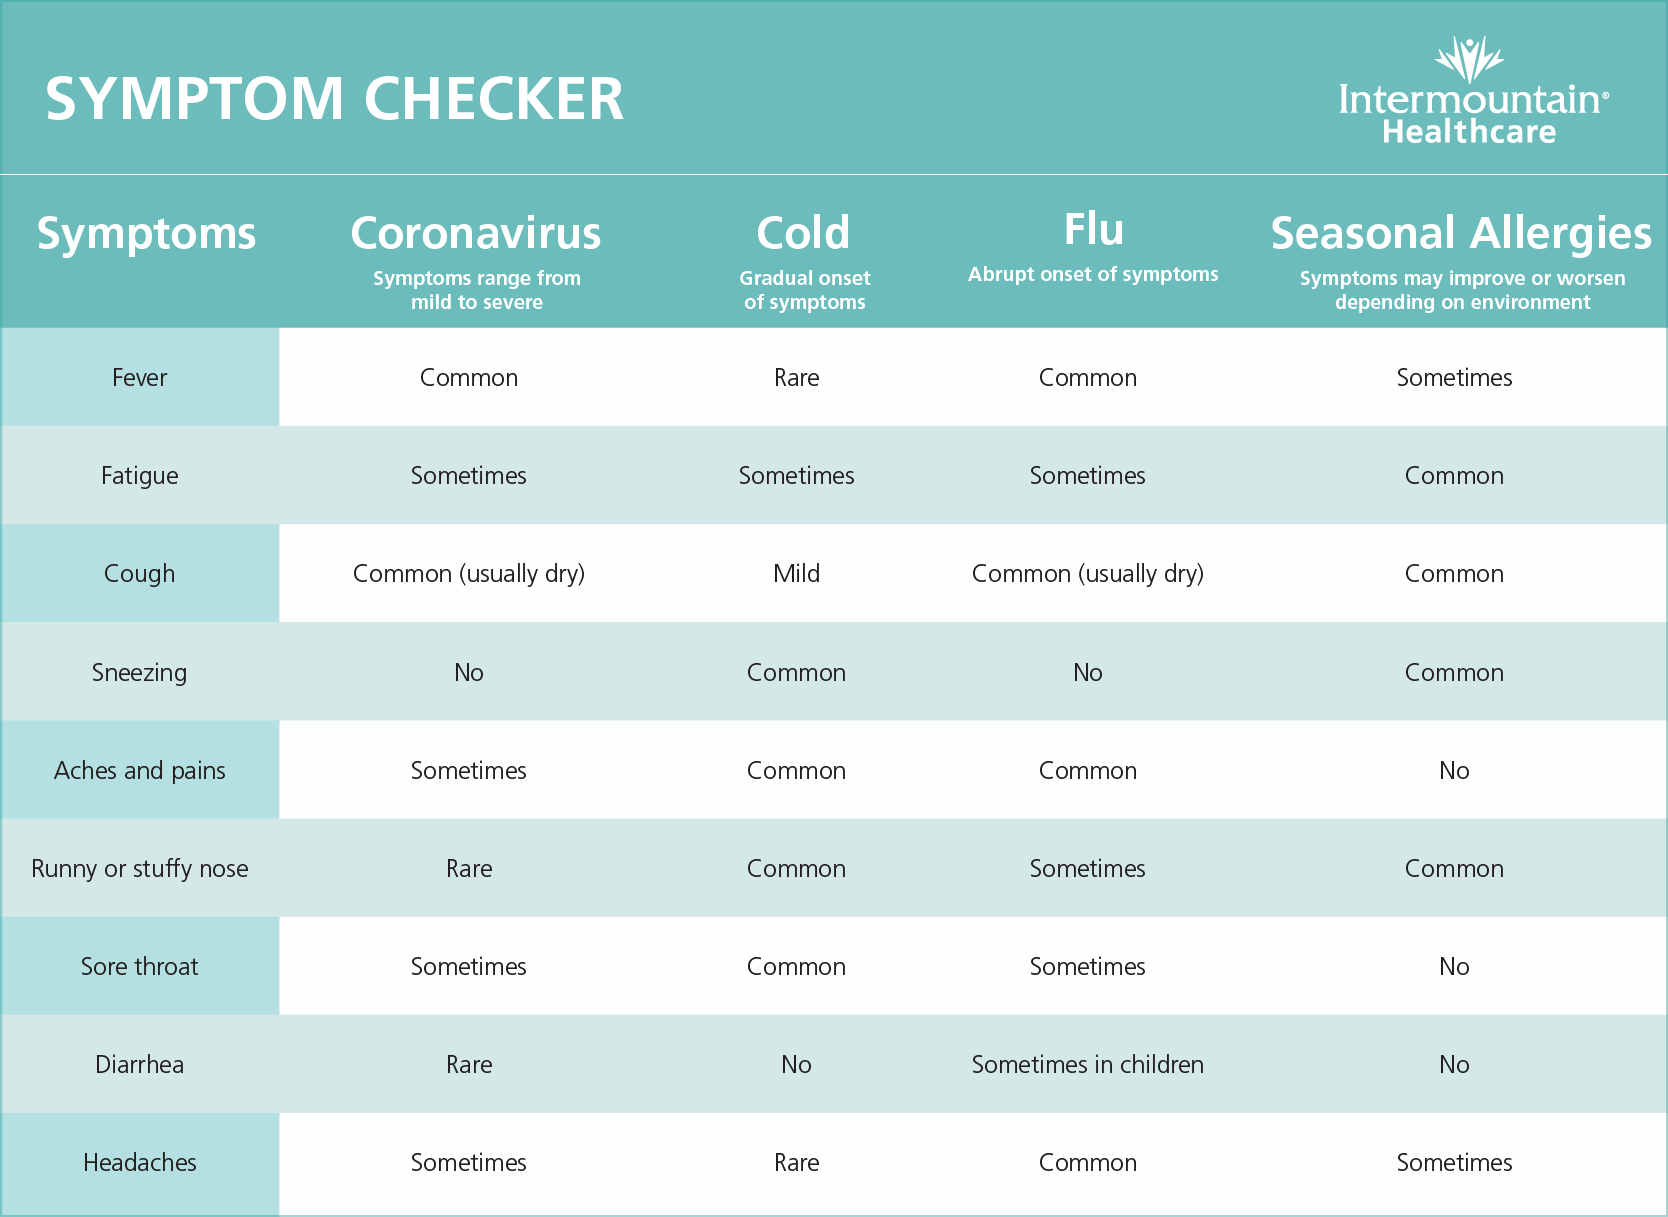Select the Cold column heading
Screen dimensions: 1668x1217
(803, 233)
